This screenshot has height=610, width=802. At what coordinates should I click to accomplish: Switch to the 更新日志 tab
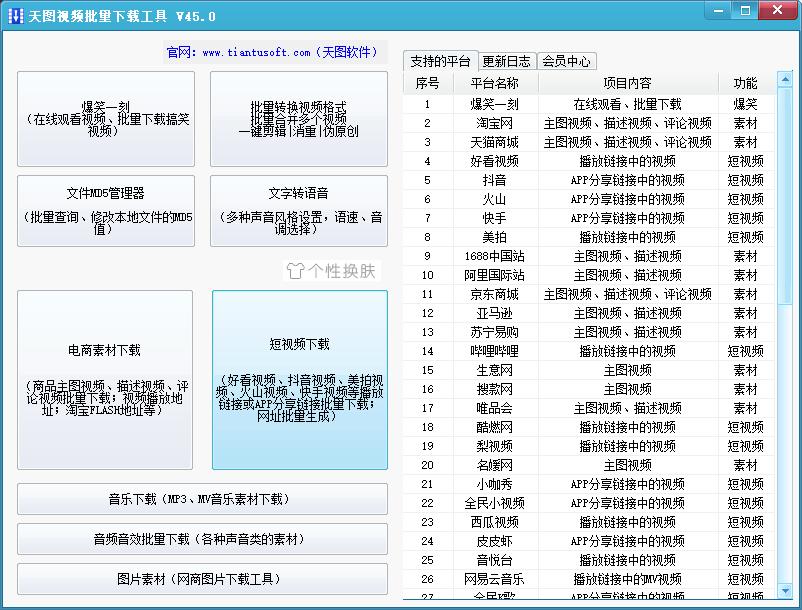tap(506, 59)
